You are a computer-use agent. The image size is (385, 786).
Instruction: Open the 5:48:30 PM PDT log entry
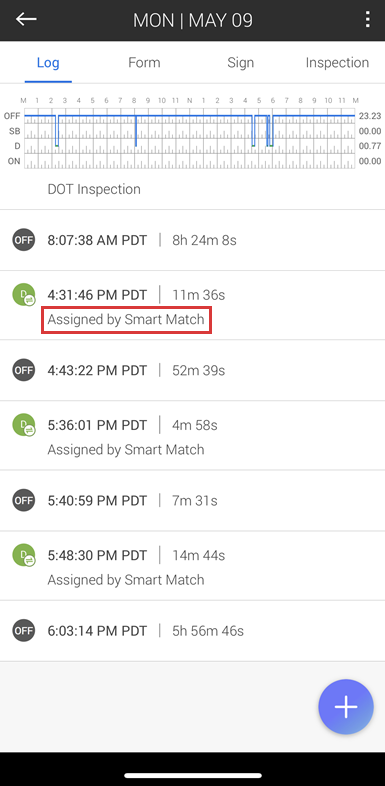click(x=192, y=565)
